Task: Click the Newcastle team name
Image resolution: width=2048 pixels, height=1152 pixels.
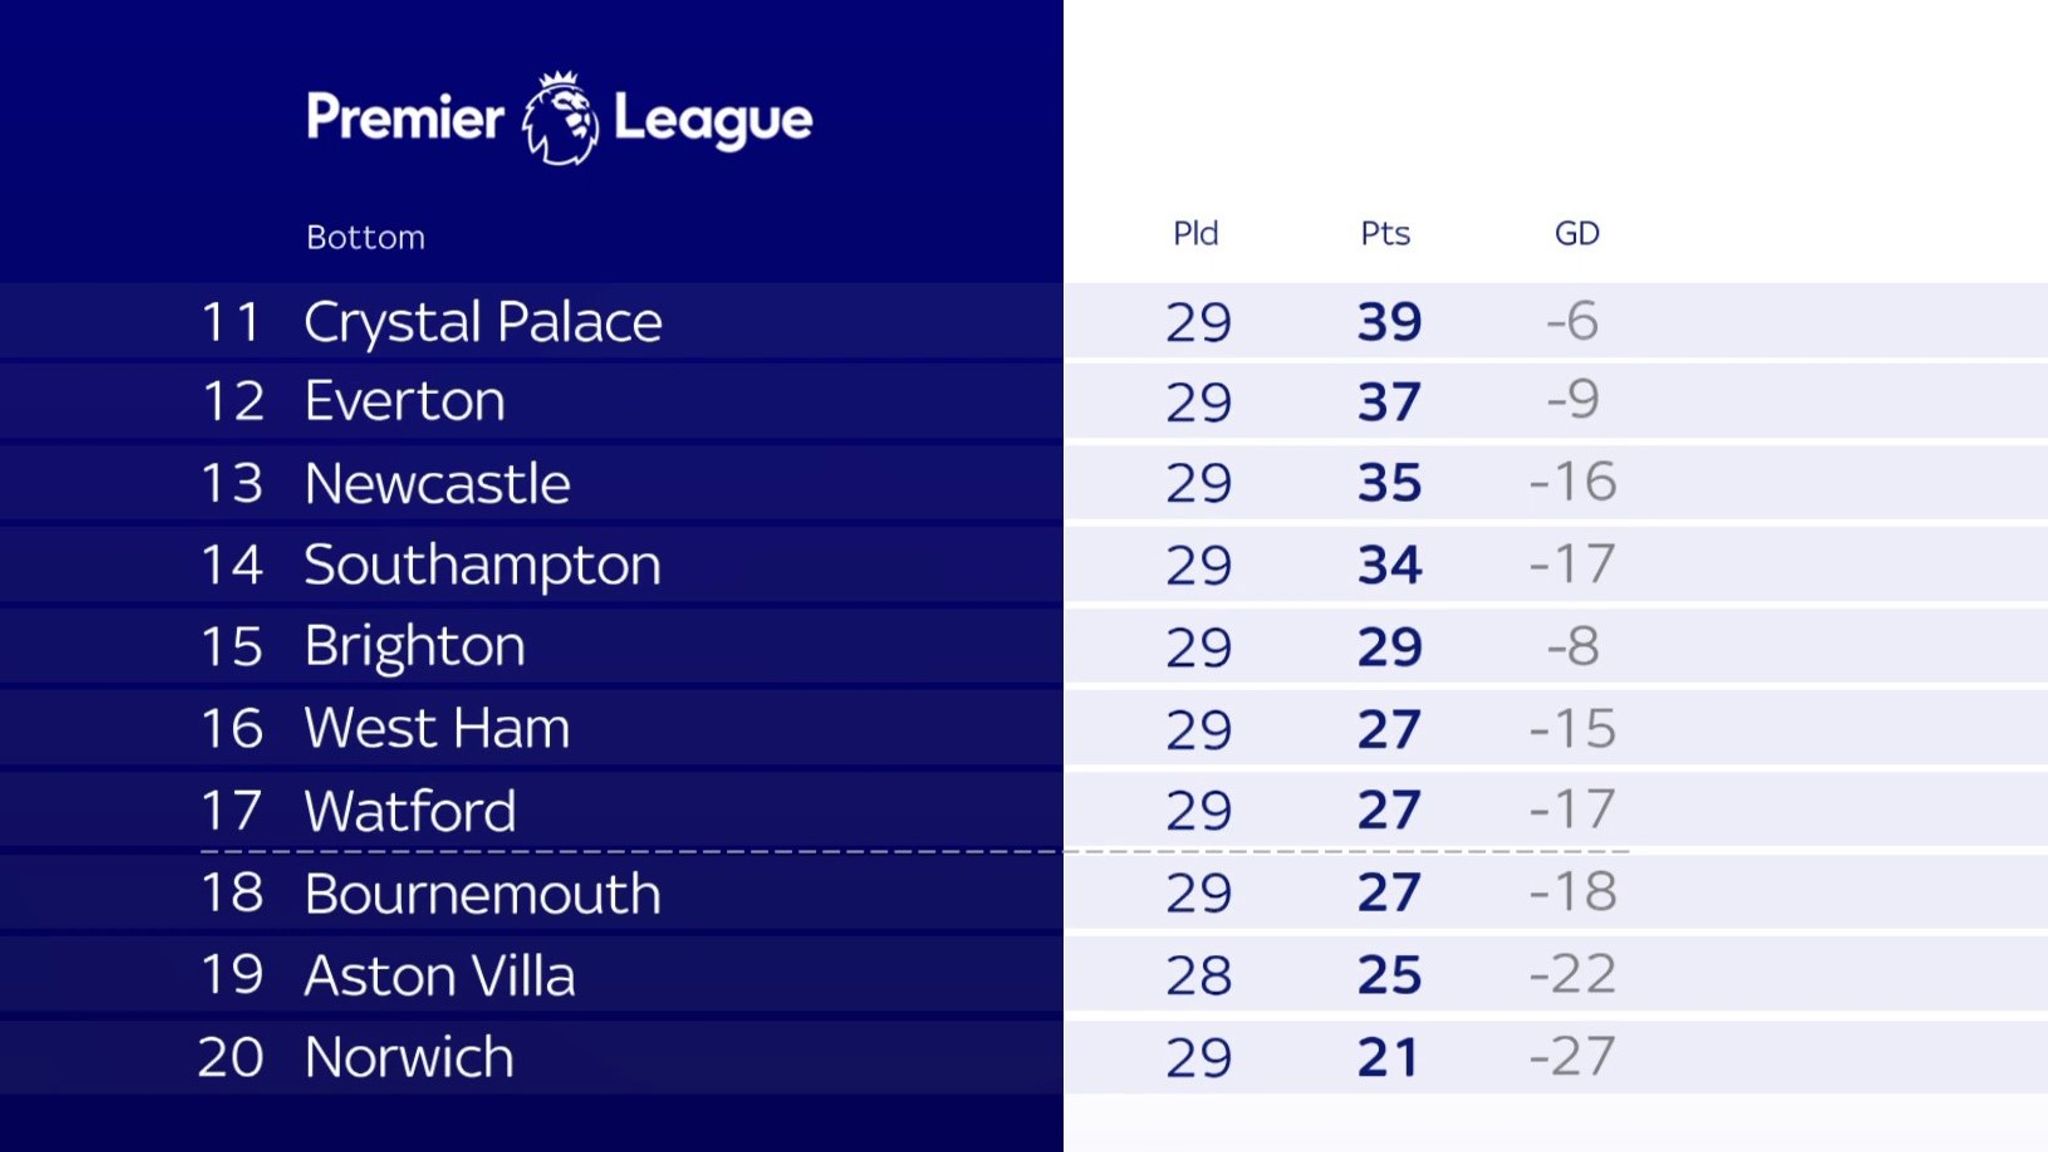Action: (437, 484)
